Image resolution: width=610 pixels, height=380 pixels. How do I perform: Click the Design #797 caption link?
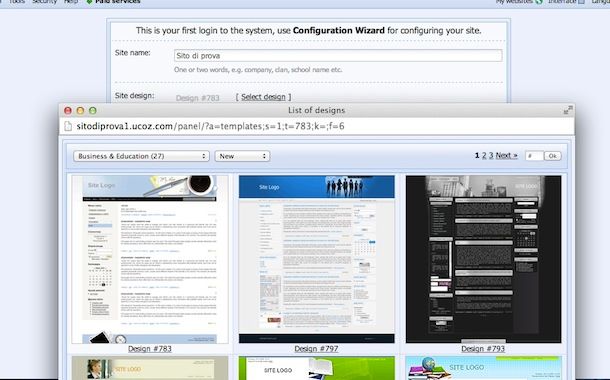pos(316,348)
